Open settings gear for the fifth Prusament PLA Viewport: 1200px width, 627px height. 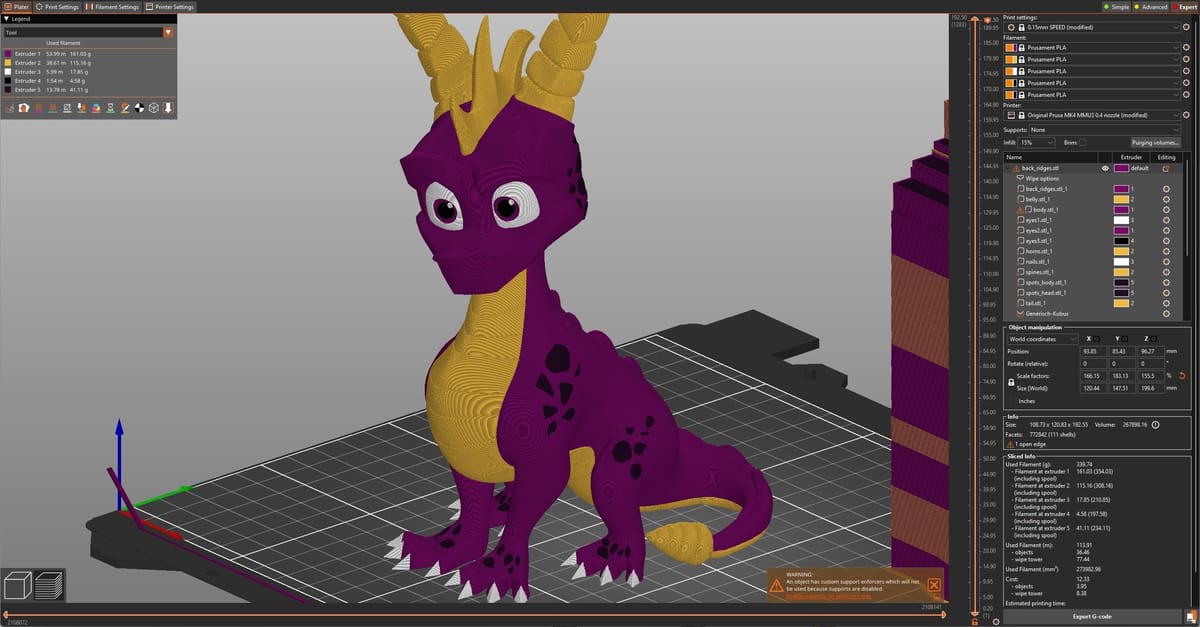[1186, 94]
